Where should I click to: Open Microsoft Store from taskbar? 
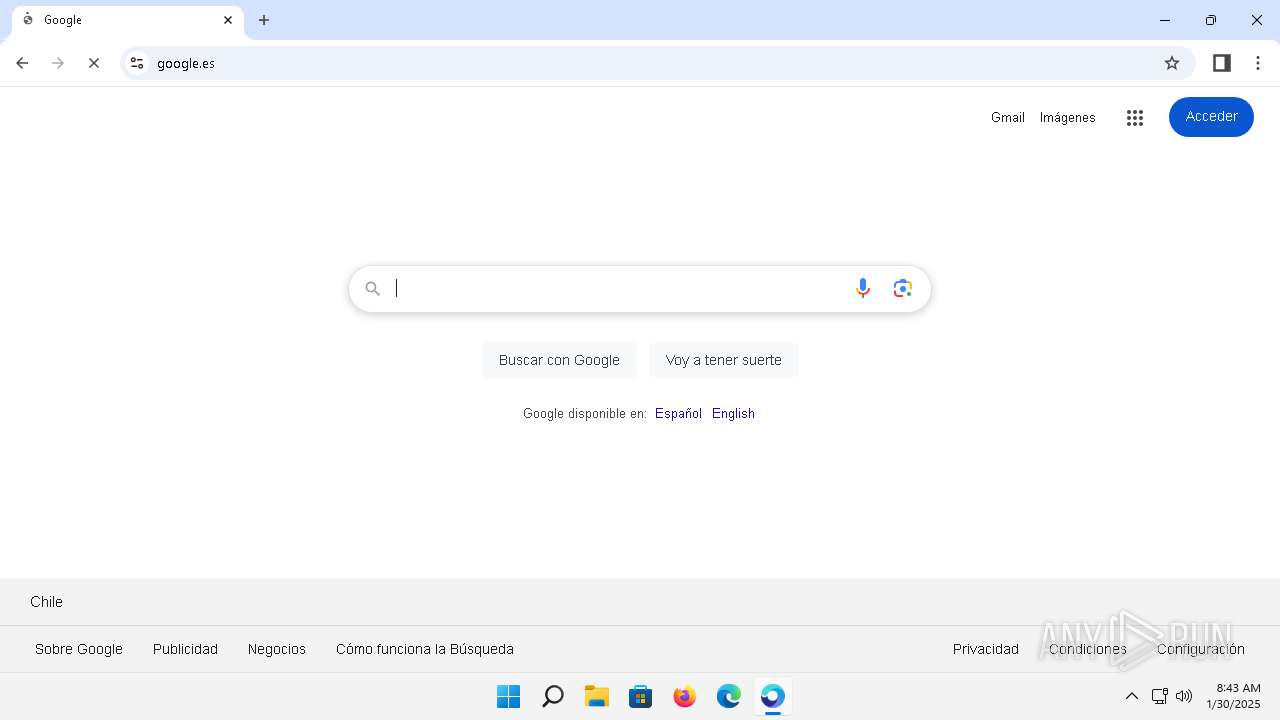pos(641,696)
